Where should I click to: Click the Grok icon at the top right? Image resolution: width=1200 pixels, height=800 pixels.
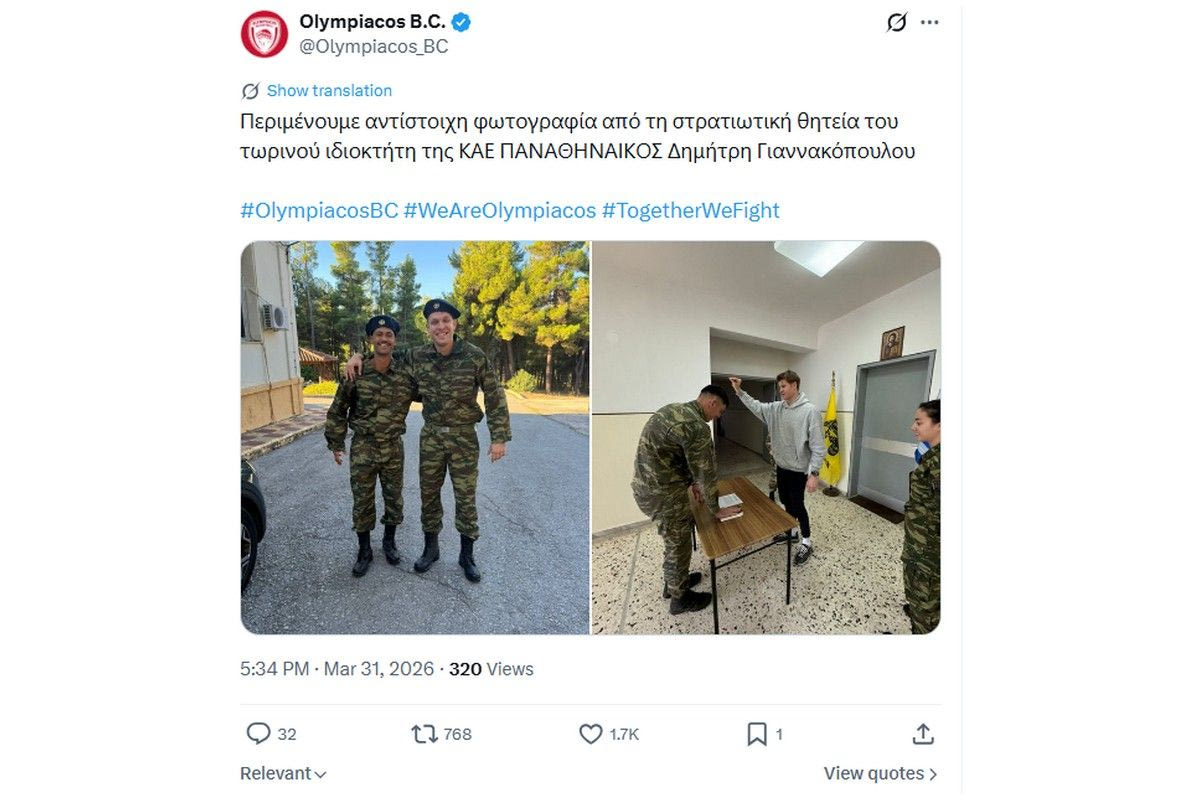[x=896, y=22]
